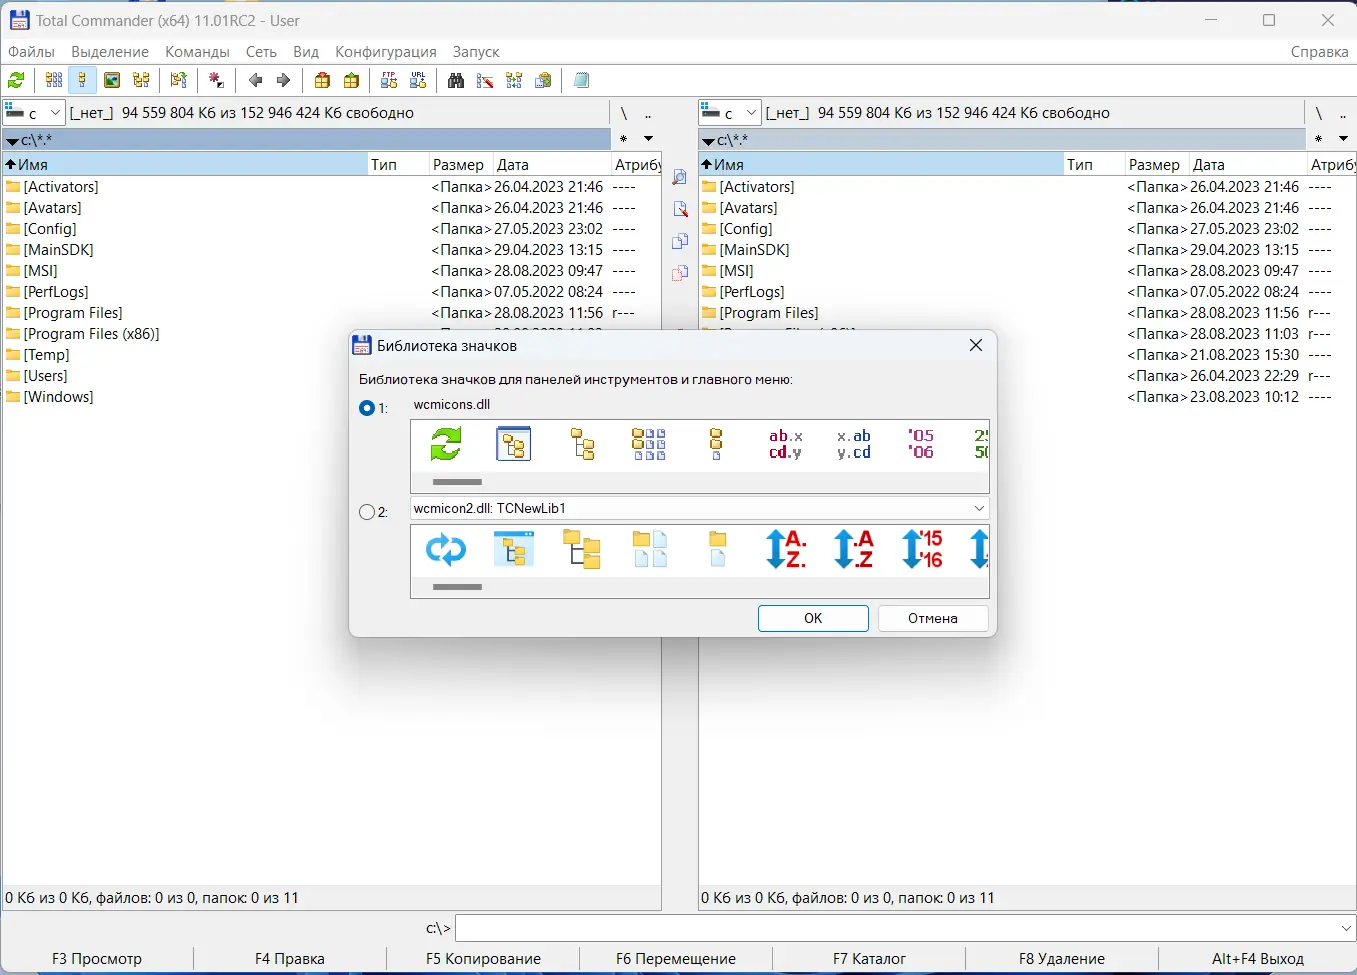This screenshot has width=1357, height=975.
Task: Click the blue copy icon in the vertical bar between panels
Action: (x=680, y=241)
